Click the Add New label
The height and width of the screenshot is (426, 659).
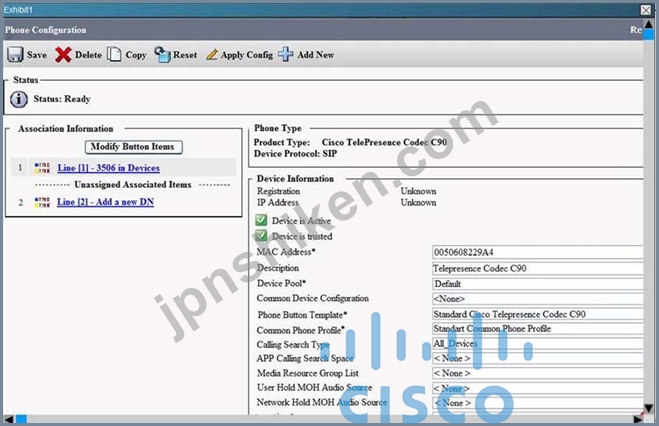pyautogui.click(x=316, y=55)
